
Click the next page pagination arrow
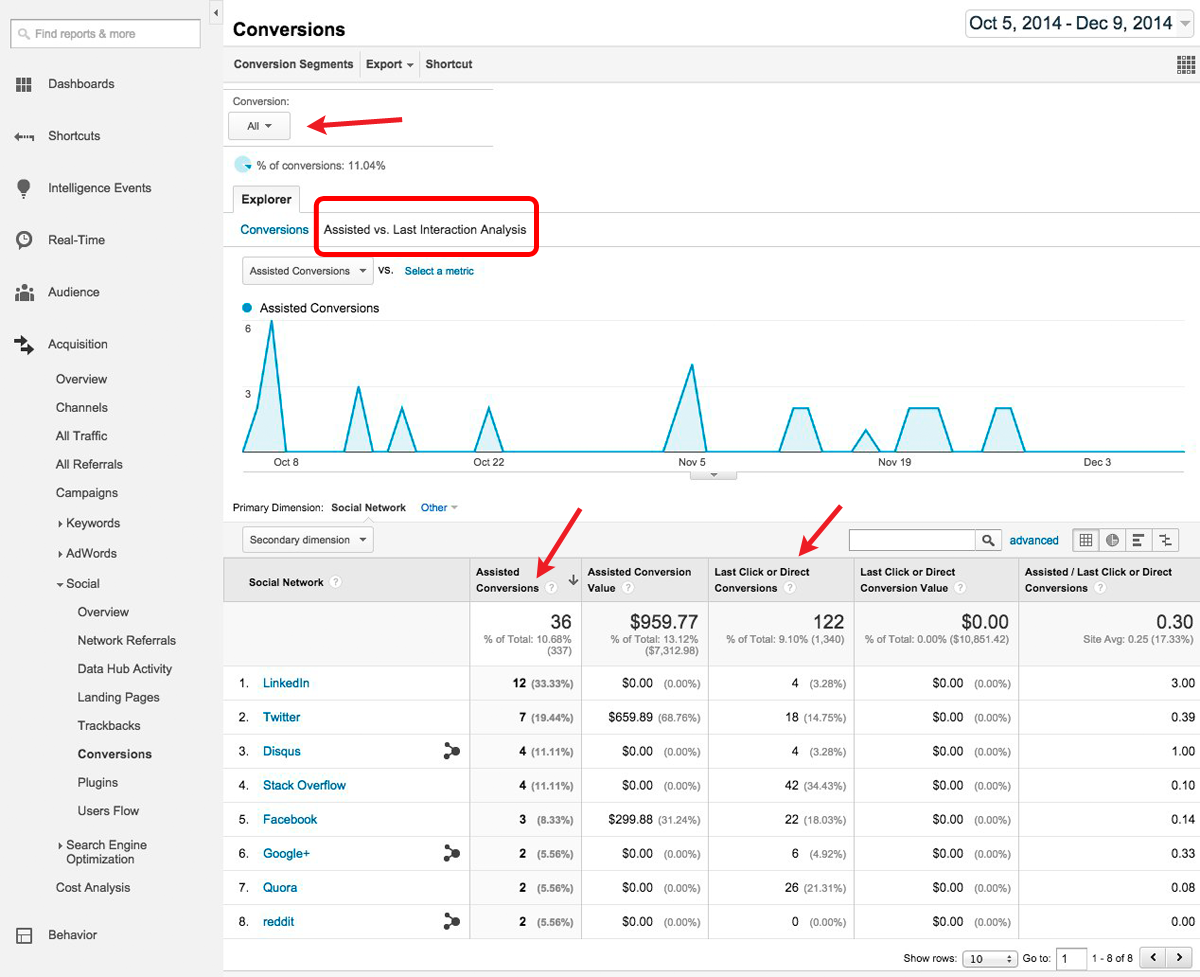click(1180, 957)
